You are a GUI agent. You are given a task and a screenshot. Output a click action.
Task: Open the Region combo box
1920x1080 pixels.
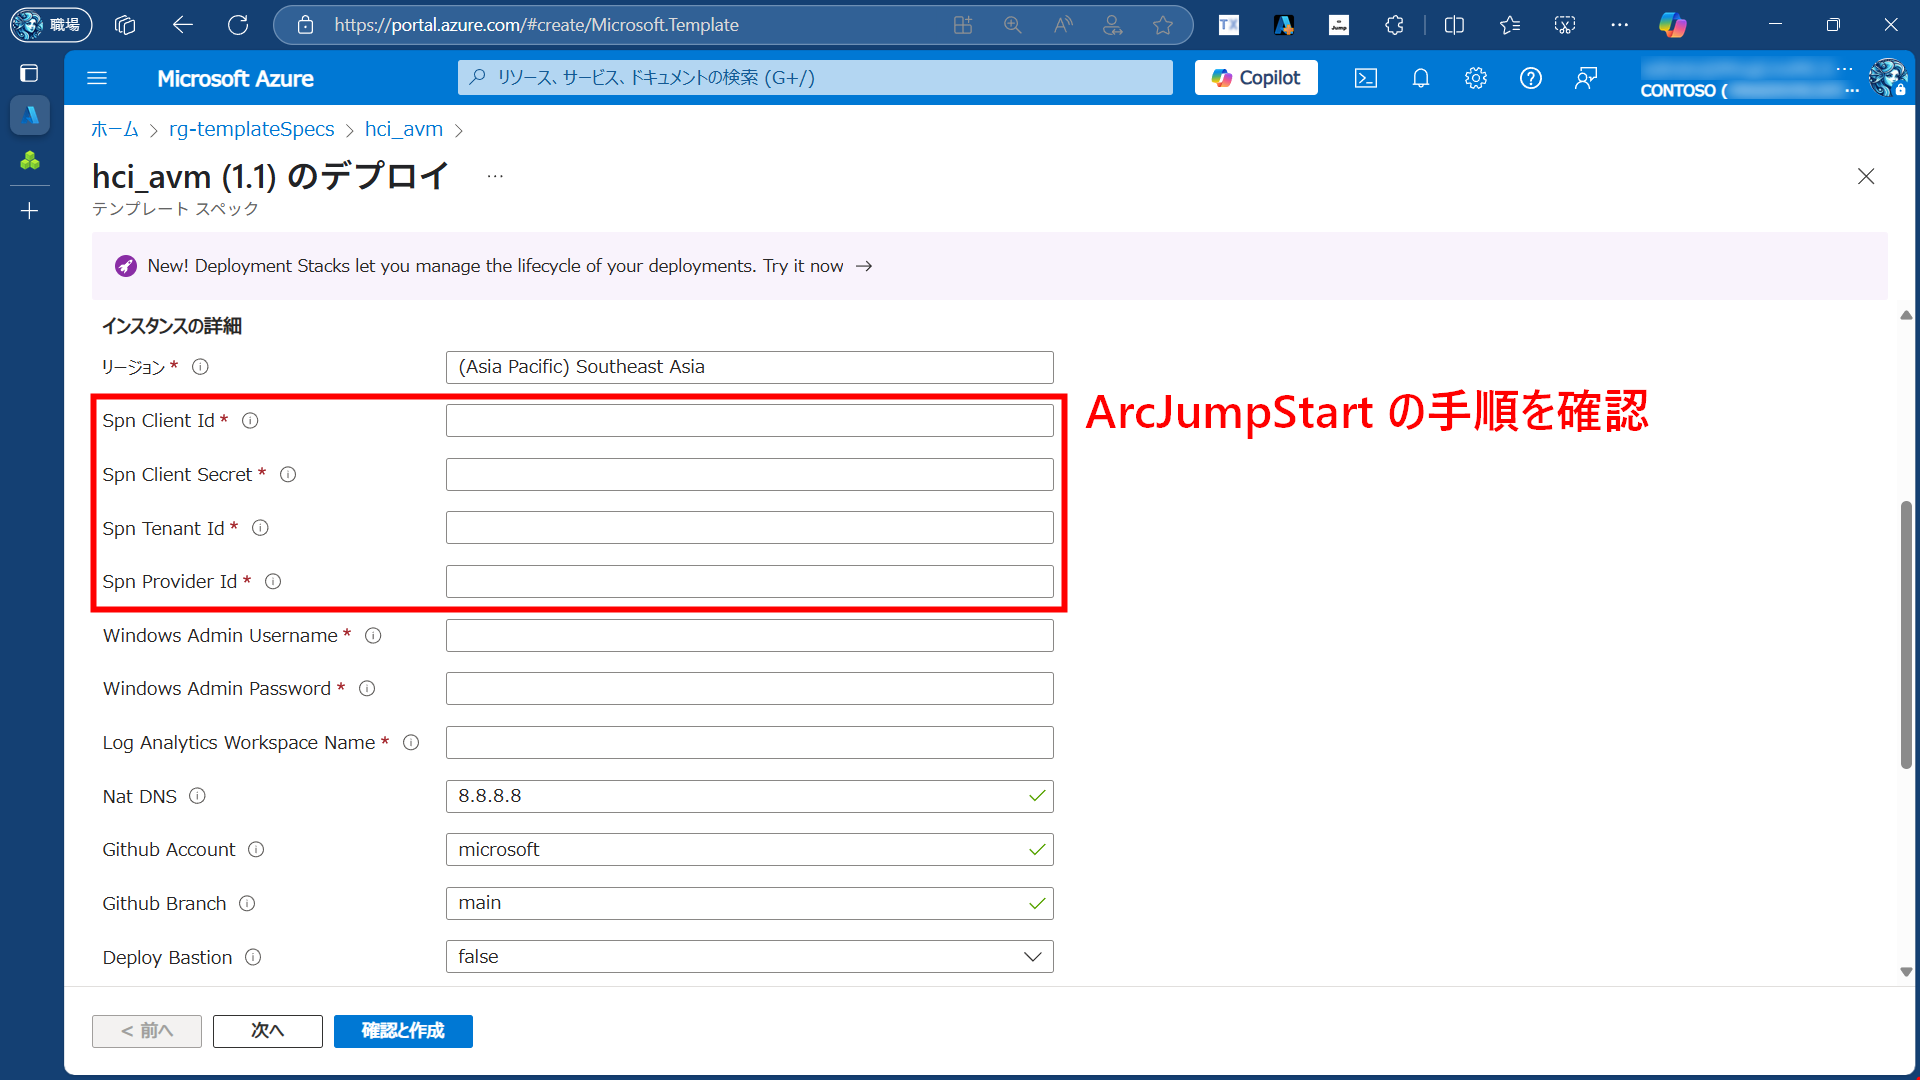749,367
